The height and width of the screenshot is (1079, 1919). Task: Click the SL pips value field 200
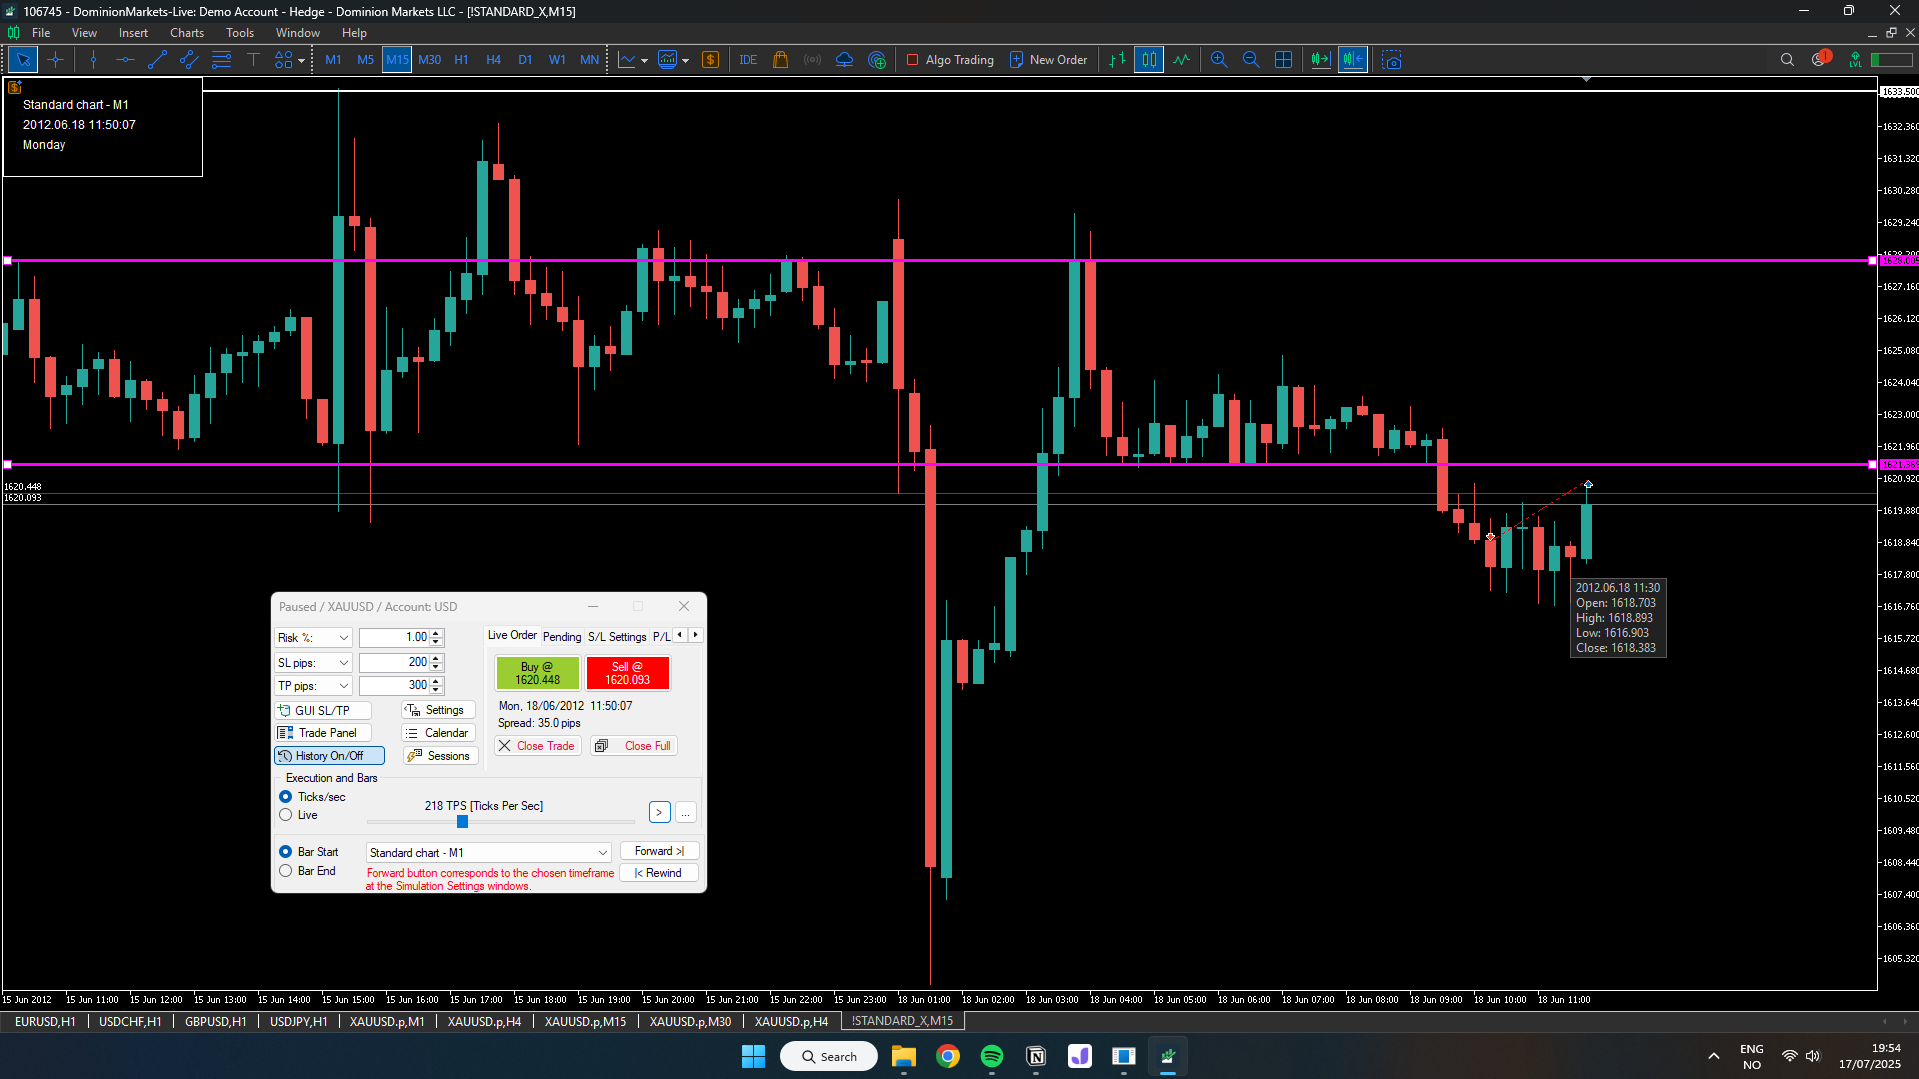[x=395, y=663]
